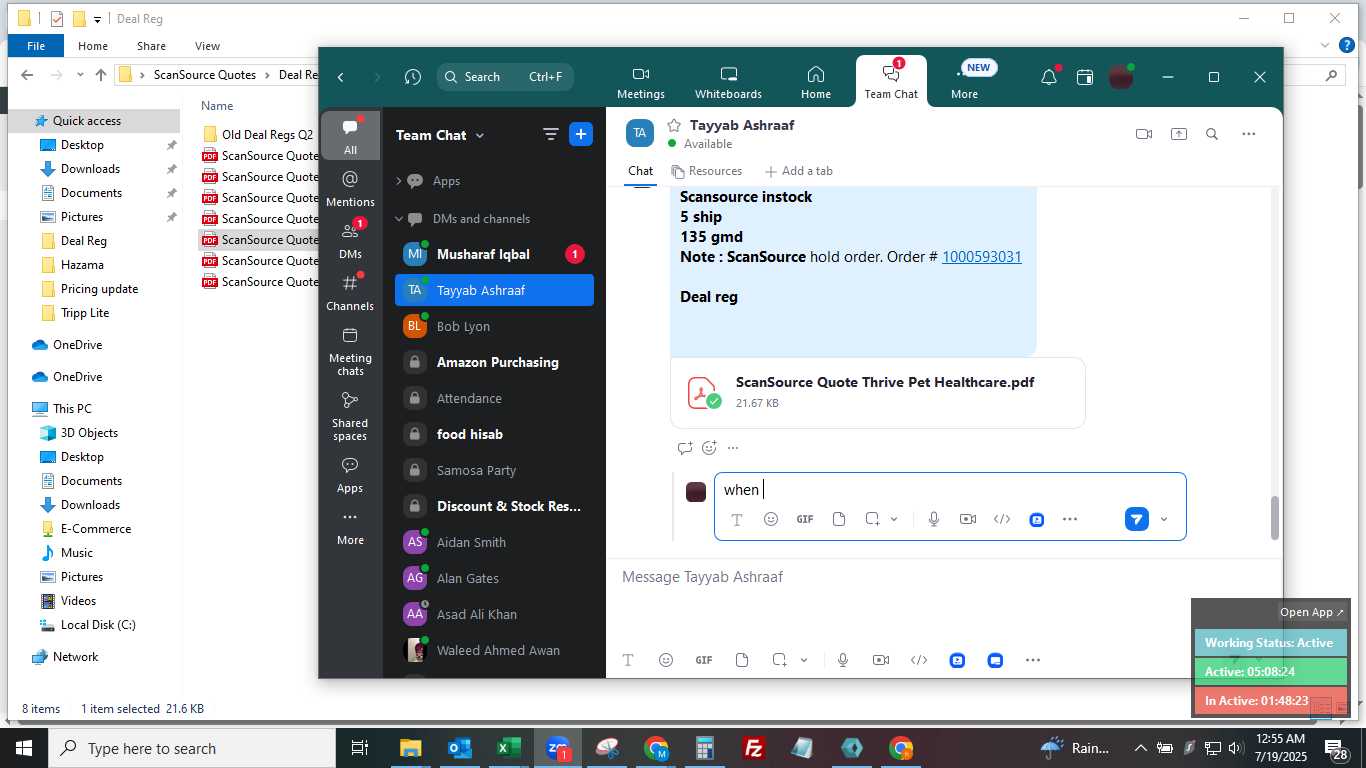The height and width of the screenshot is (768, 1366).
Task: Open the profile avatar in Zoom's header
Action: coord(1121,77)
